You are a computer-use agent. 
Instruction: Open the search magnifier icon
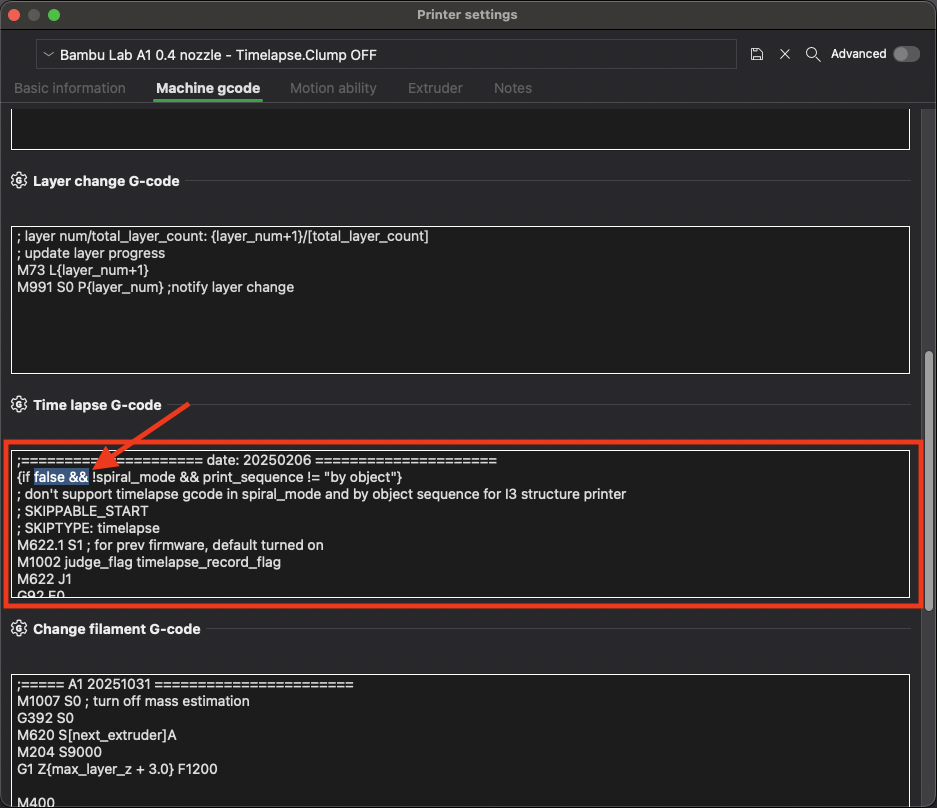coord(813,54)
